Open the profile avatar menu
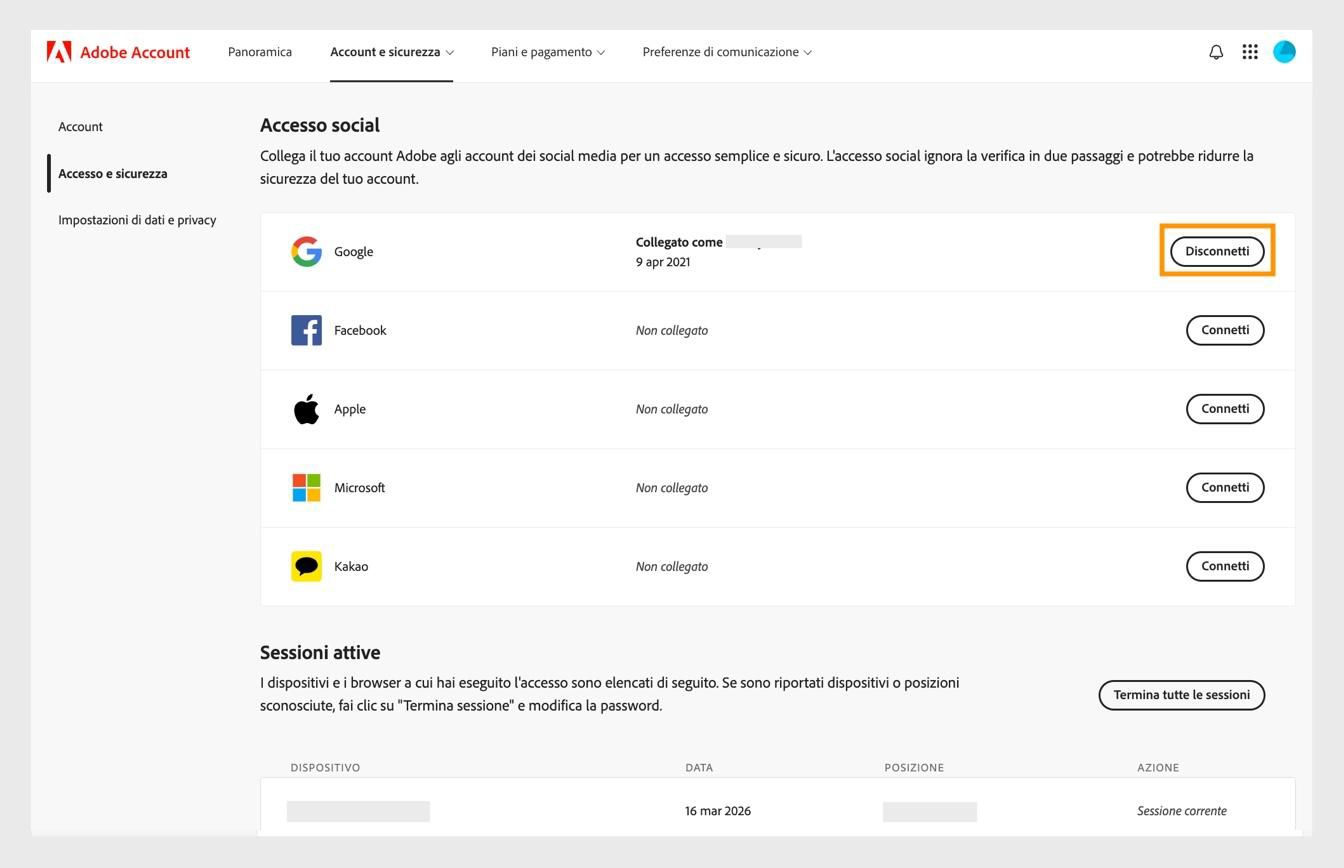 (1285, 51)
